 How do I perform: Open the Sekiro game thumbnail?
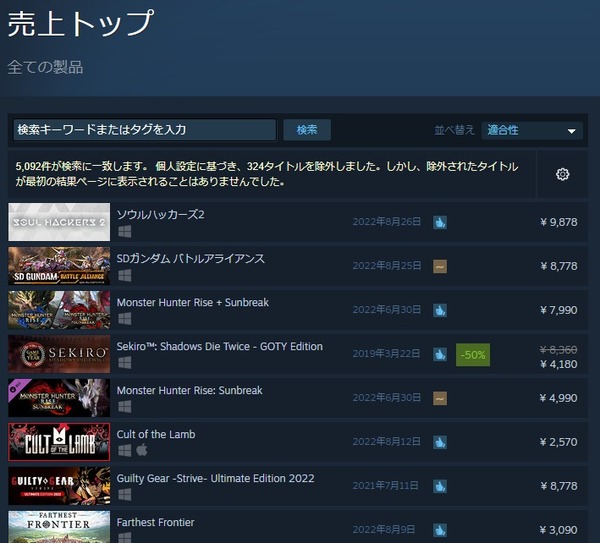click(x=59, y=354)
